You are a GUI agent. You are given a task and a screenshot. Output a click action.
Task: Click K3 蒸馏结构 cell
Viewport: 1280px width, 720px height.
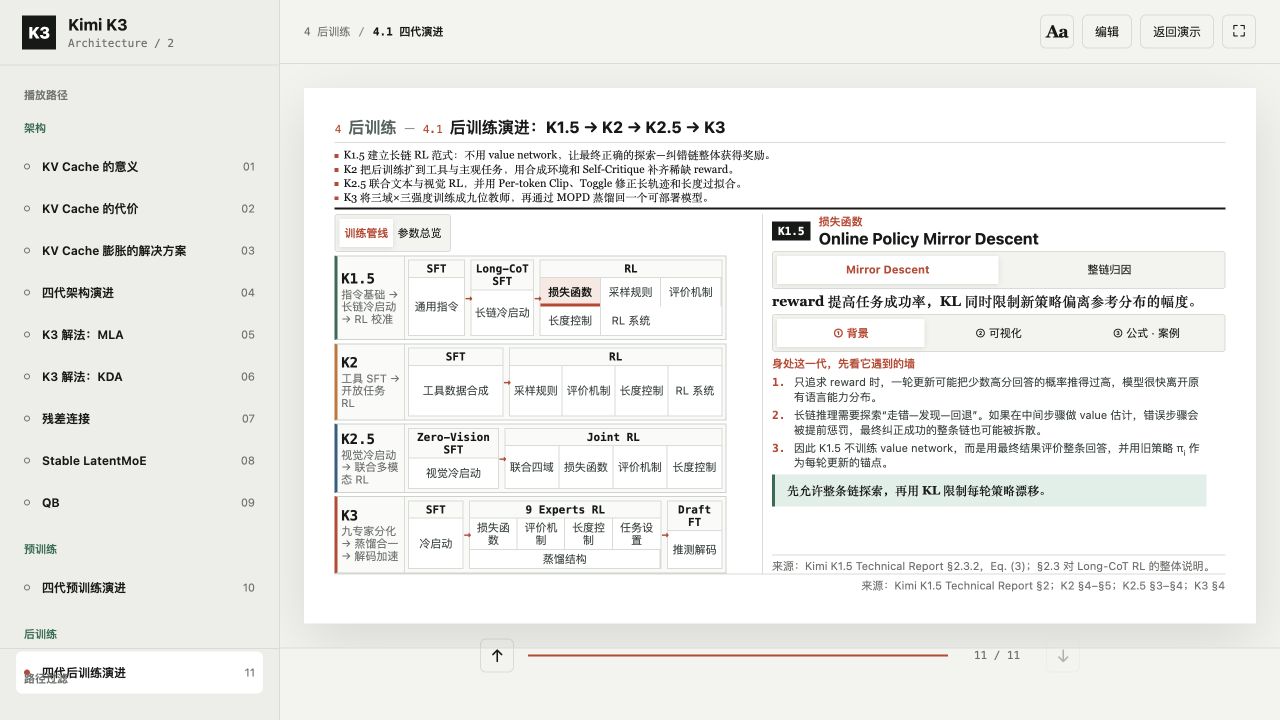[565, 559]
